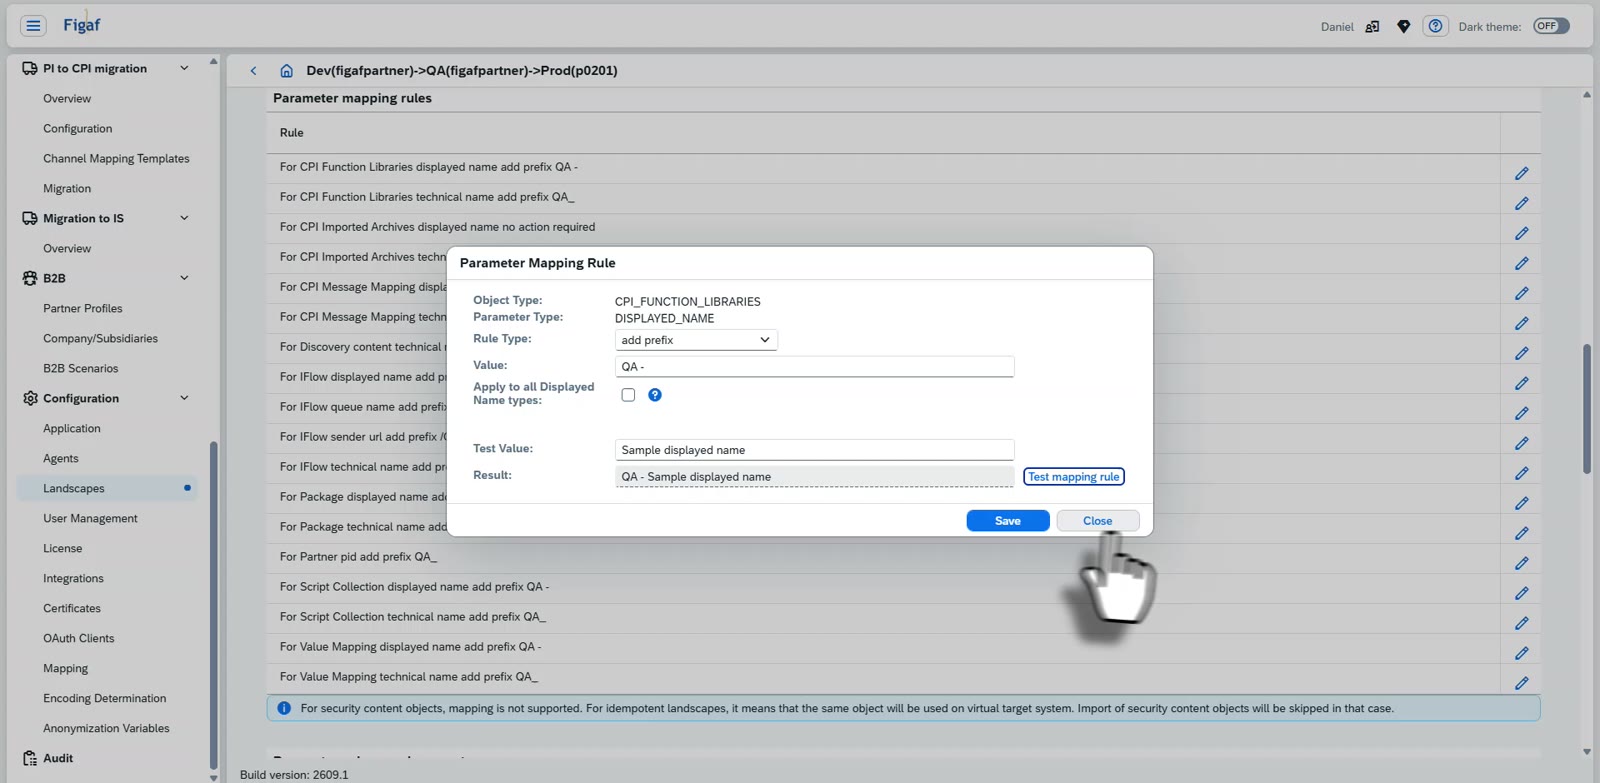Click the Test mapping rule button
The image size is (1600, 783).
coord(1074,477)
